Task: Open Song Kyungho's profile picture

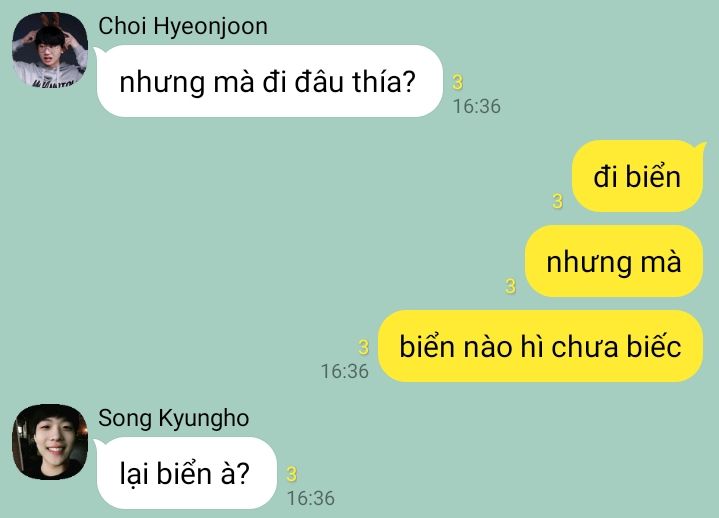Action: point(50,442)
